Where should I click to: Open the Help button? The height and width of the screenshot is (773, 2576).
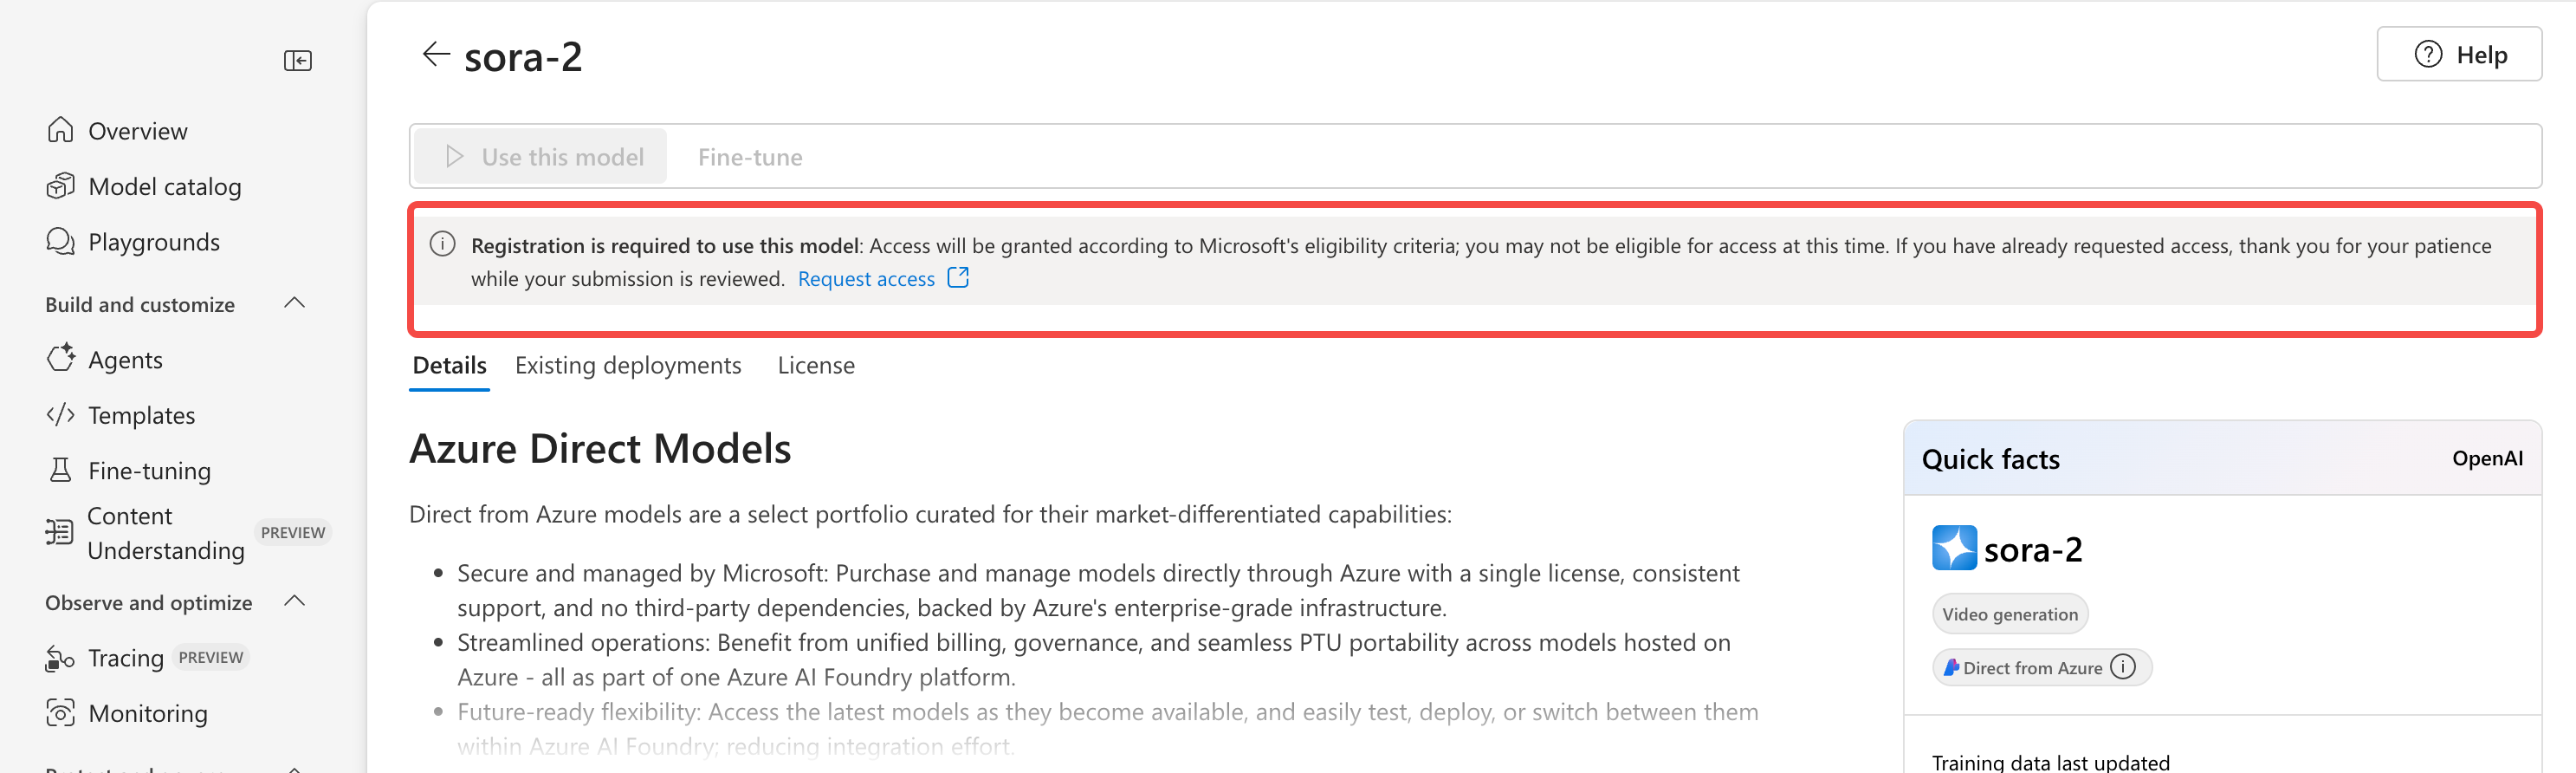(2459, 55)
